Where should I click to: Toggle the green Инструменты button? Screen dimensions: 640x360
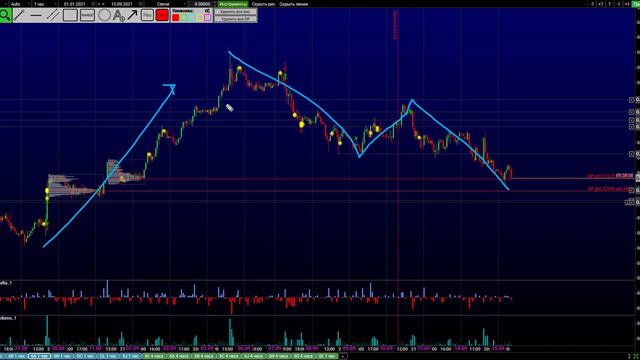(x=233, y=4)
